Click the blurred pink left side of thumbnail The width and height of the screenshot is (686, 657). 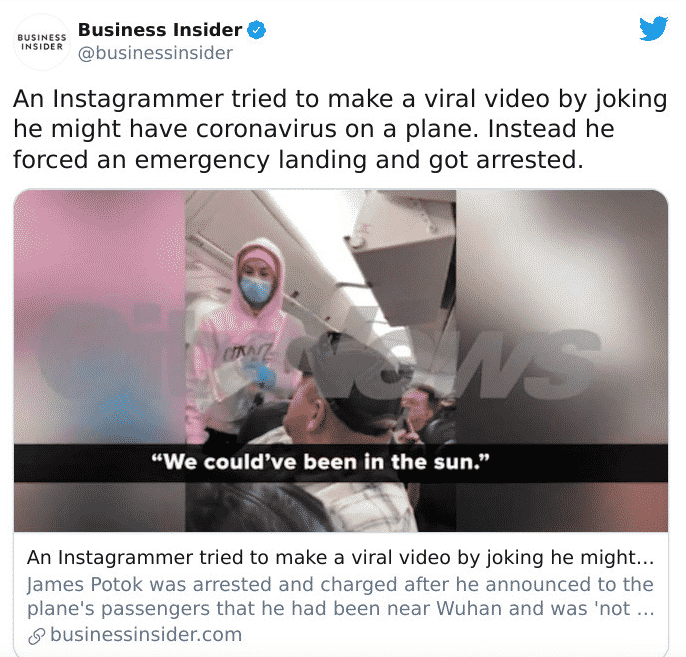click(99, 317)
